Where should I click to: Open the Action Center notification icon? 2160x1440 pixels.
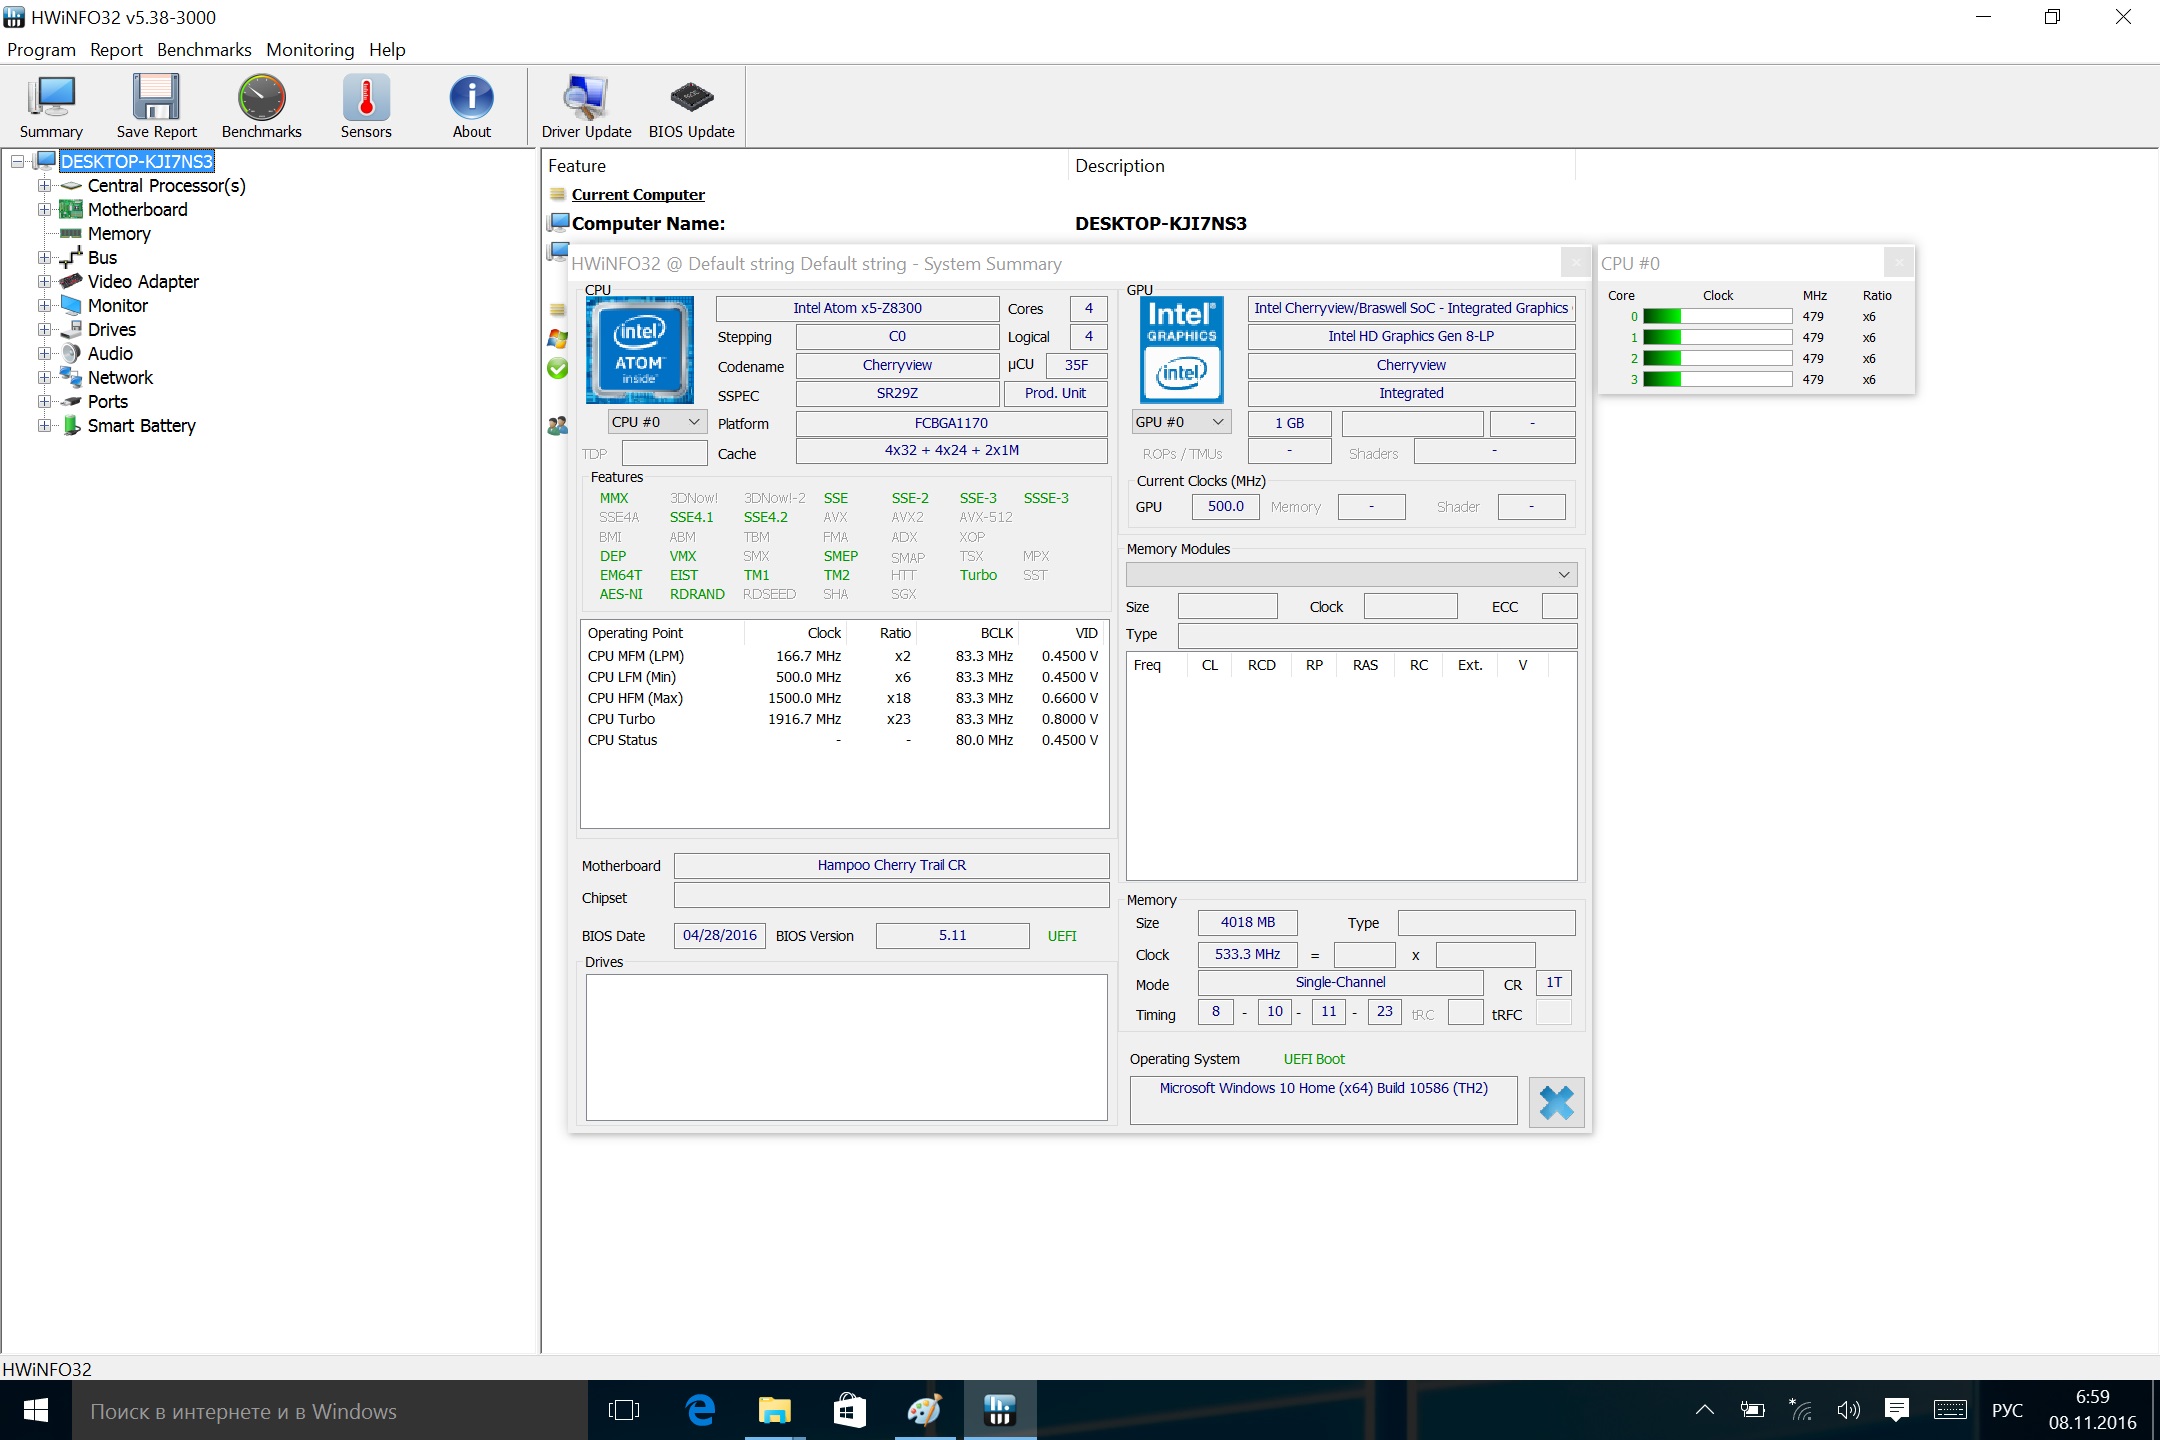pos(1896,1410)
